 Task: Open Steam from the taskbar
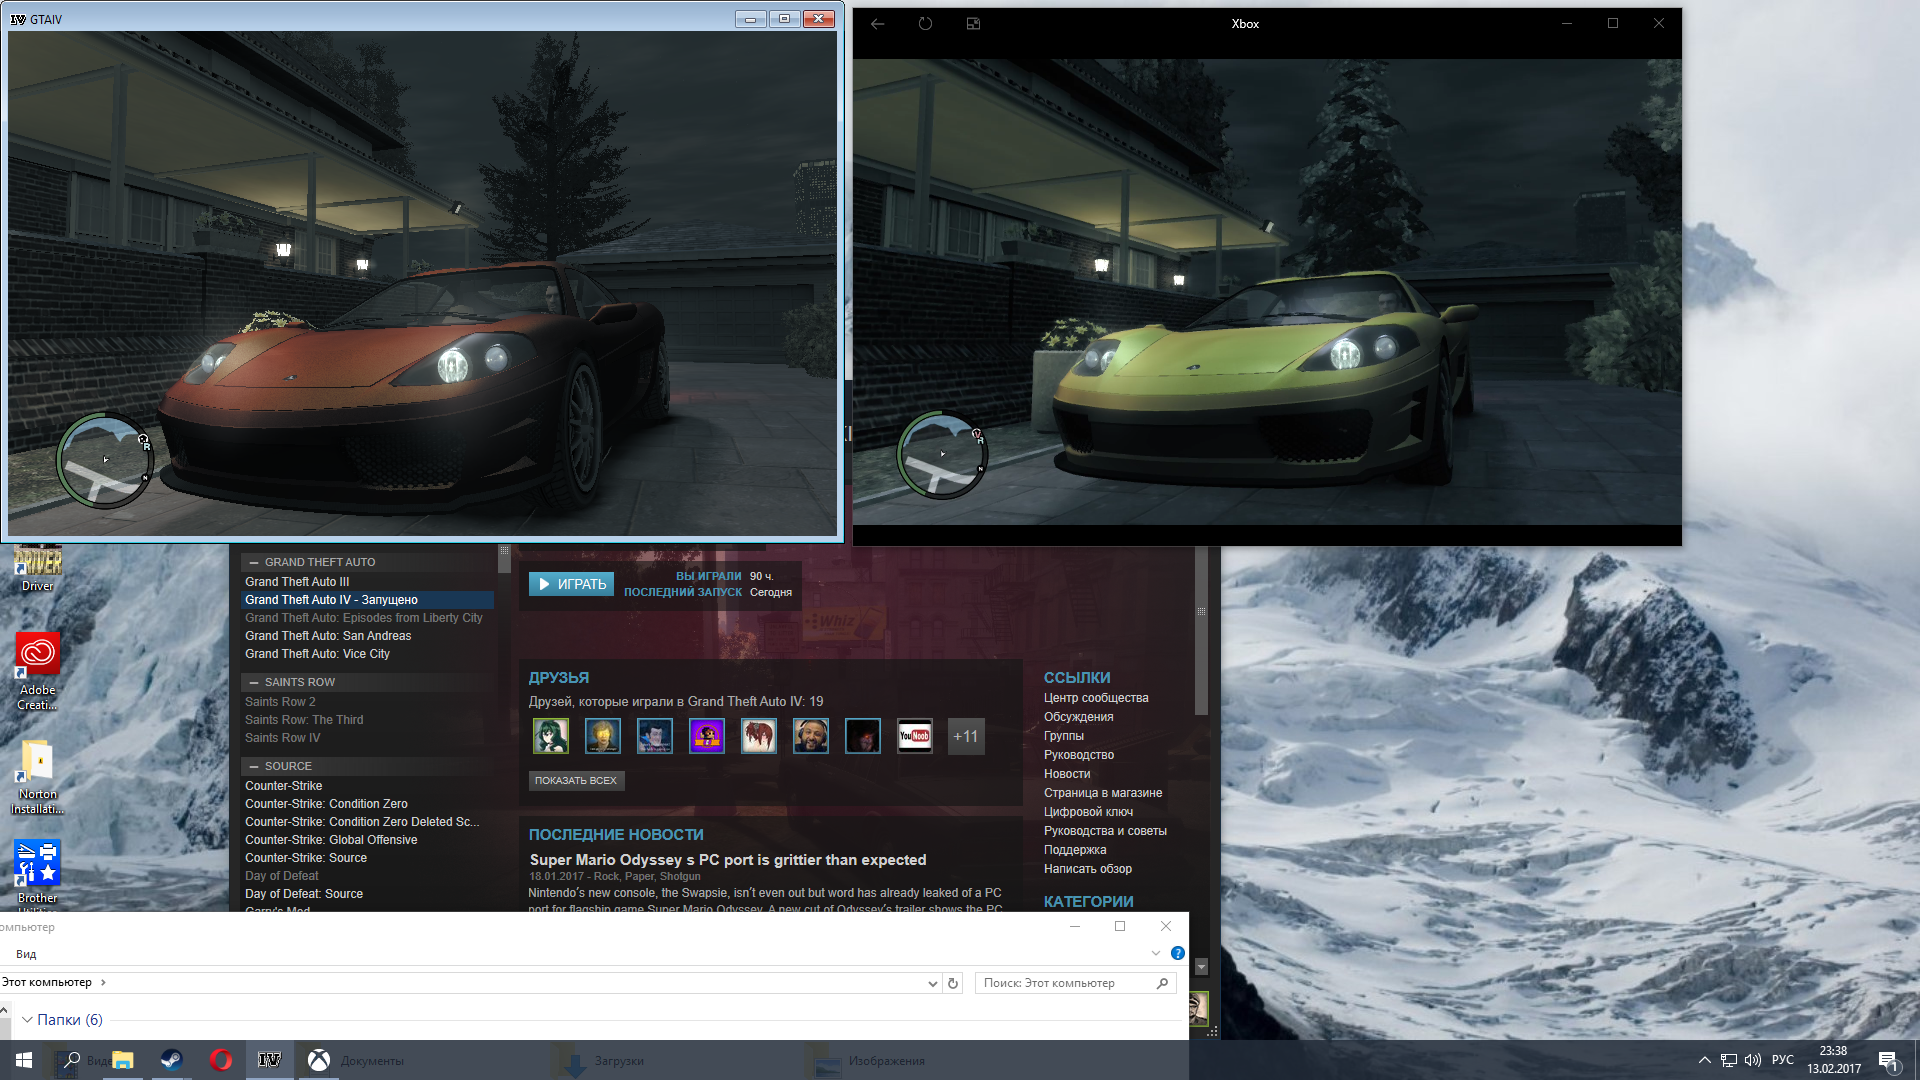click(x=171, y=1060)
